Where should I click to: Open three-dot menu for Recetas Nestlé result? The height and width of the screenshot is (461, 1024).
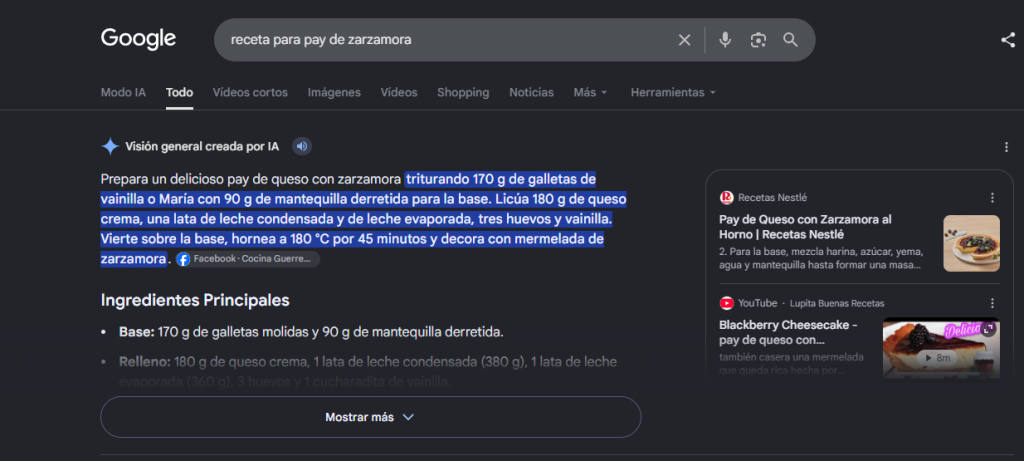pos(992,197)
